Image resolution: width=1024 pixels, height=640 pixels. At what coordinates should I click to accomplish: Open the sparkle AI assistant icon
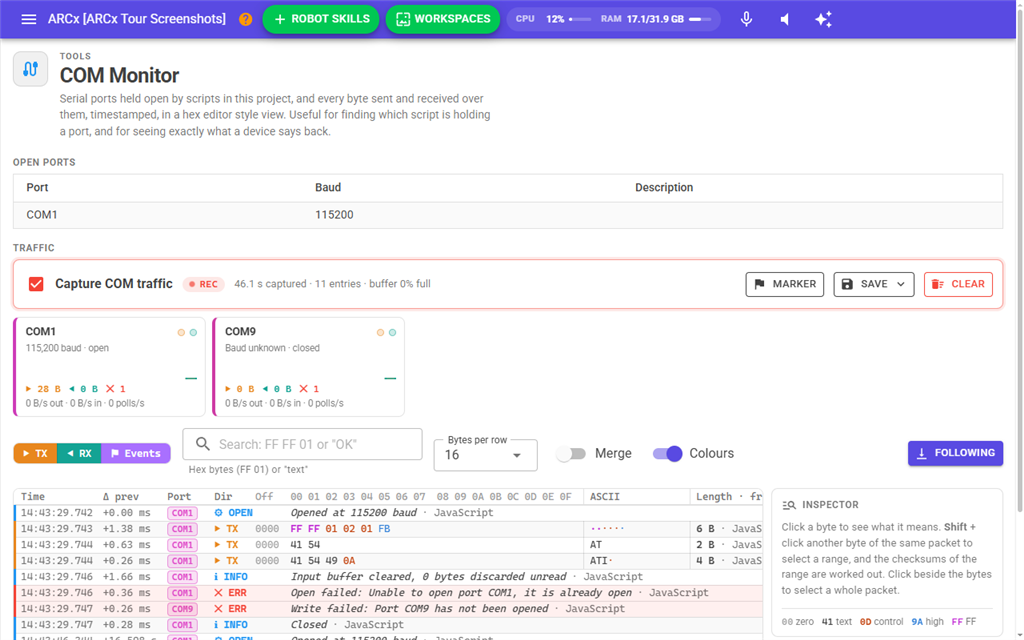tap(824, 19)
